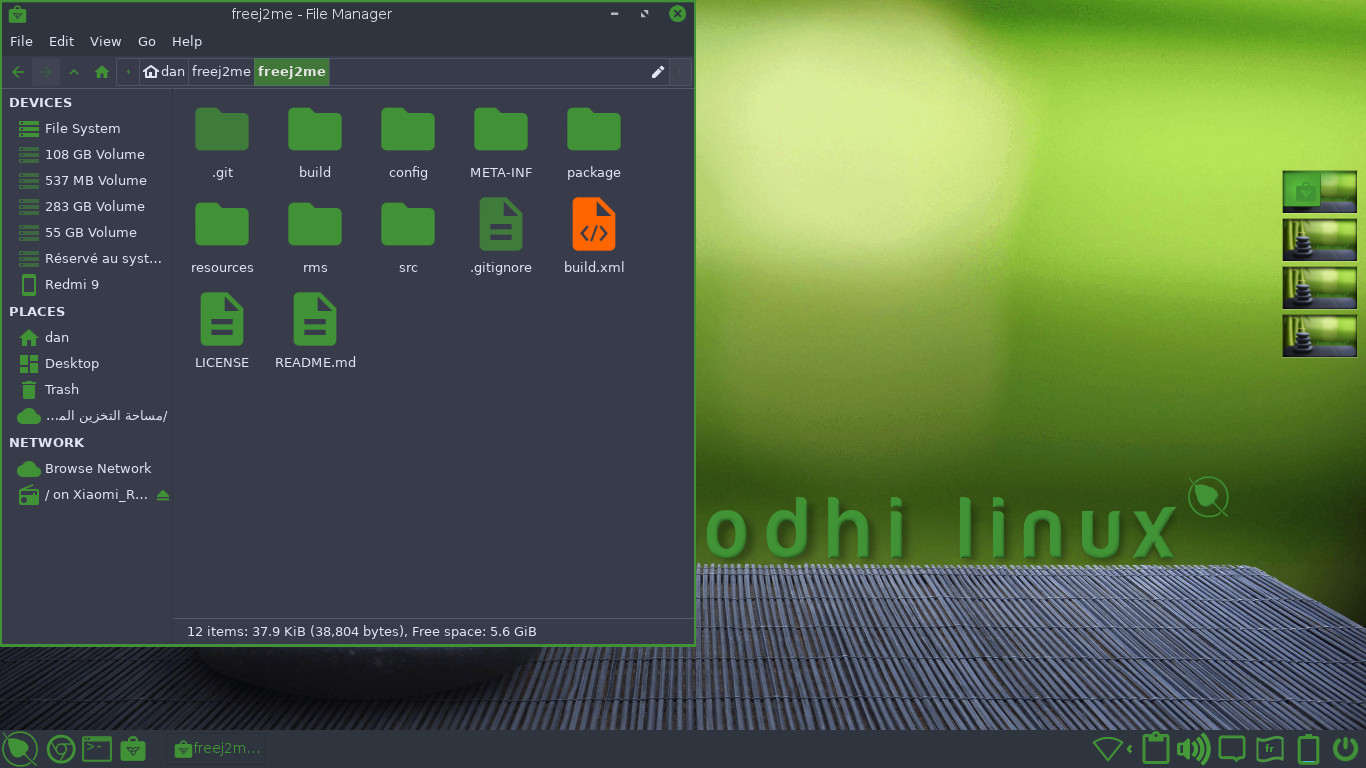Go back with the left arrow button
Screen dimensions: 1366x768
point(18,72)
